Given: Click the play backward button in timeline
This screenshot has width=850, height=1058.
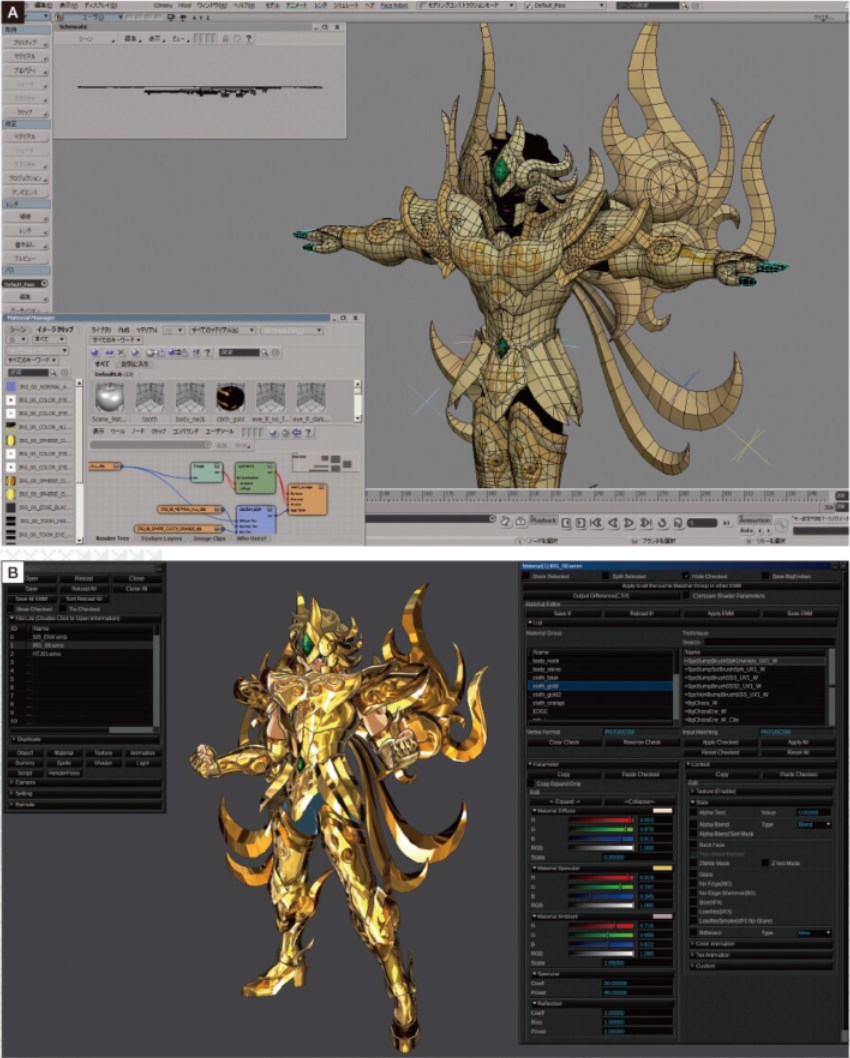Looking at the screenshot, I should (x=613, y=522).
